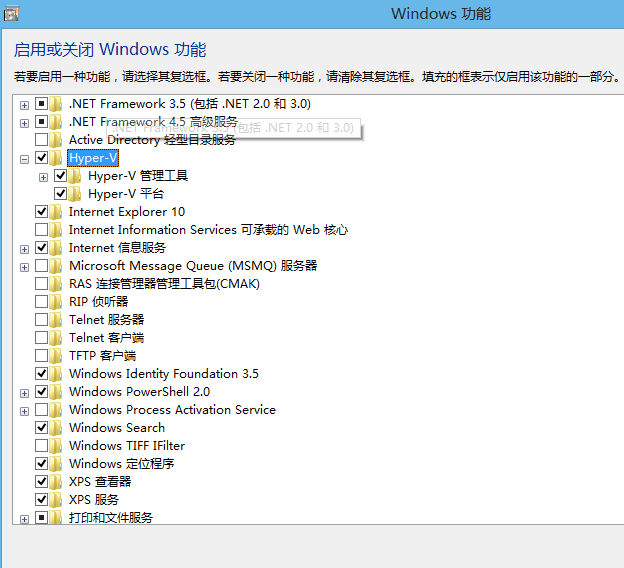This screenshot has height=568, width=624.
Task: Click folder icon beside RAS 连接管理器管理工具包
Action: point(56,284)
